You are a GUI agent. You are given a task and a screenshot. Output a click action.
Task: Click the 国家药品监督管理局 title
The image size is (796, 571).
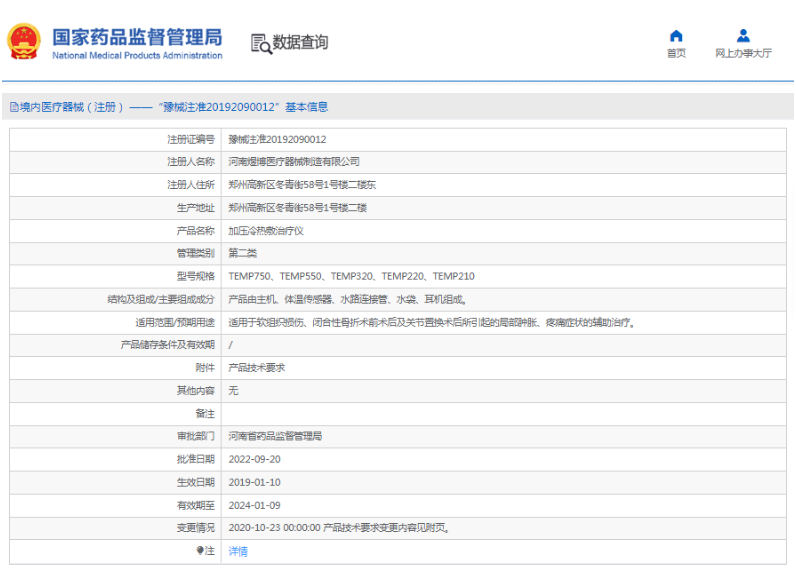click(137, 38)
